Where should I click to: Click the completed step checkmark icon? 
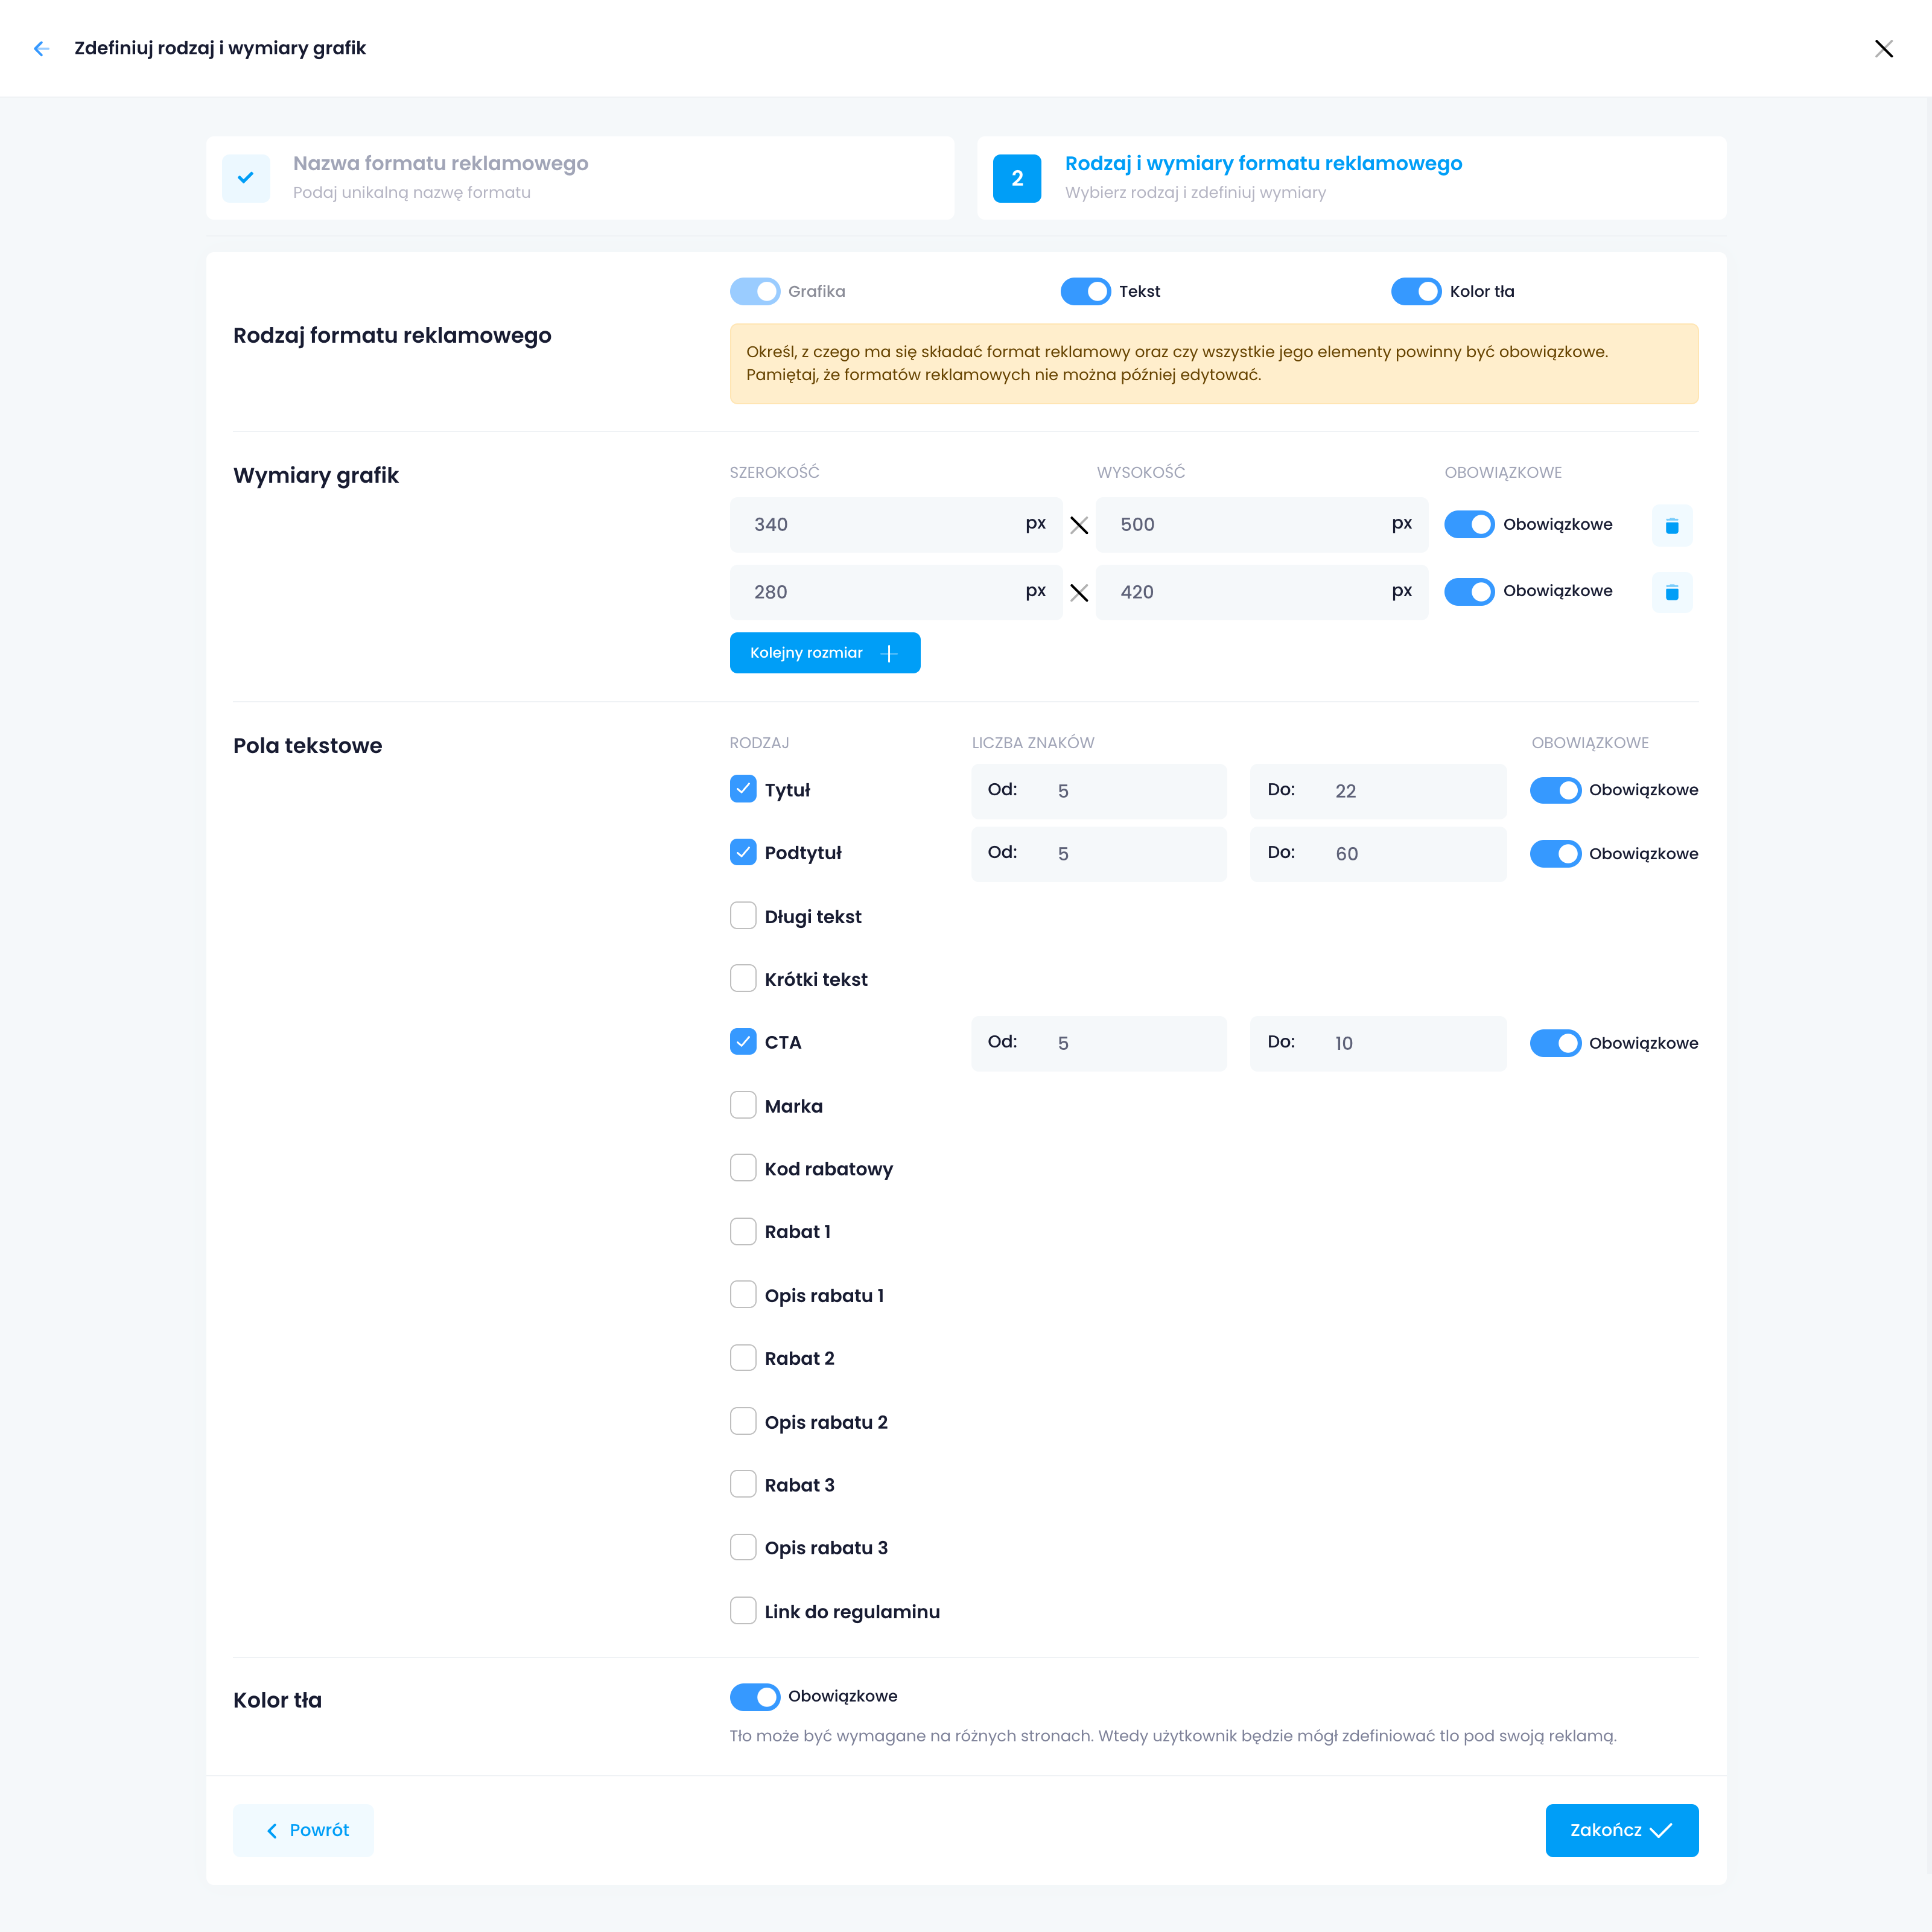pyautogui.click(x=246, y=178)
